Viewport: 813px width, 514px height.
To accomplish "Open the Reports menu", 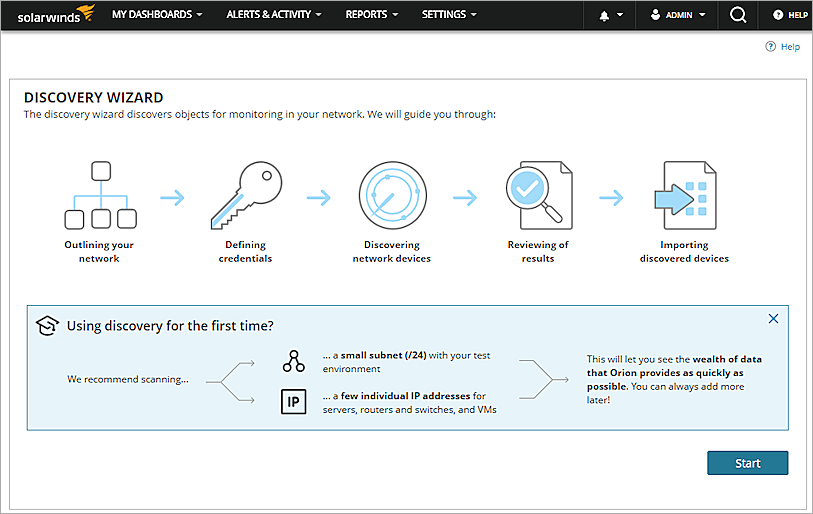I will [x=371, y=15].
